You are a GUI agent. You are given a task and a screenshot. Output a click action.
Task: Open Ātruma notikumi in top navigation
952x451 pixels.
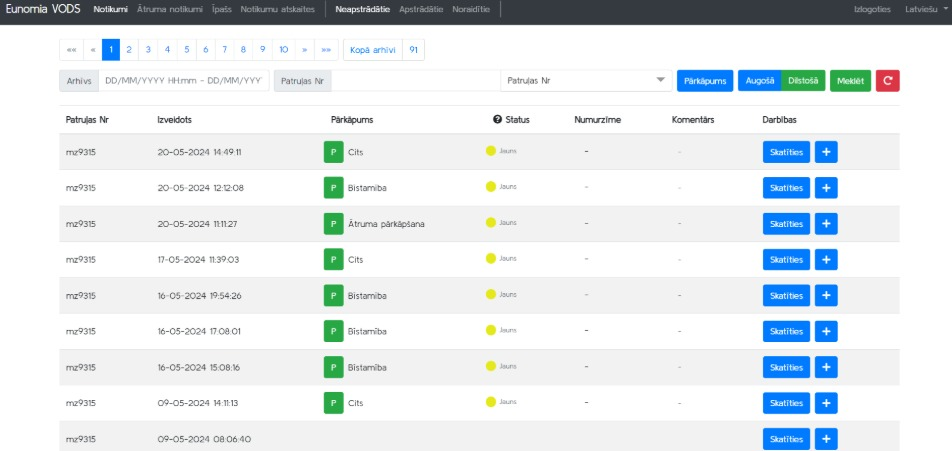[x=170, y=10]
